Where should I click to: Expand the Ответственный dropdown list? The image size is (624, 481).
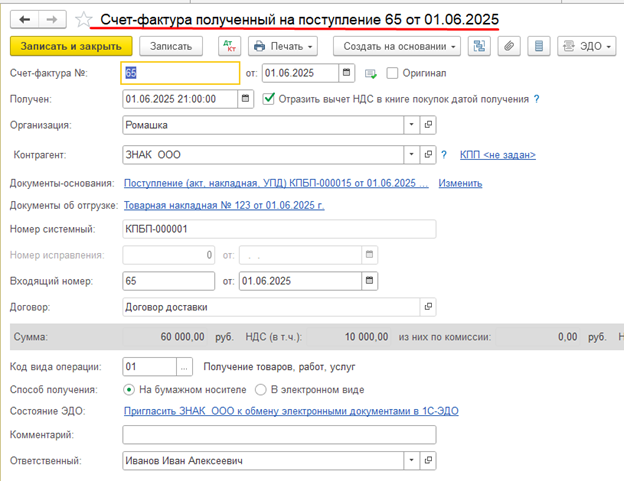tap(412, 460)
